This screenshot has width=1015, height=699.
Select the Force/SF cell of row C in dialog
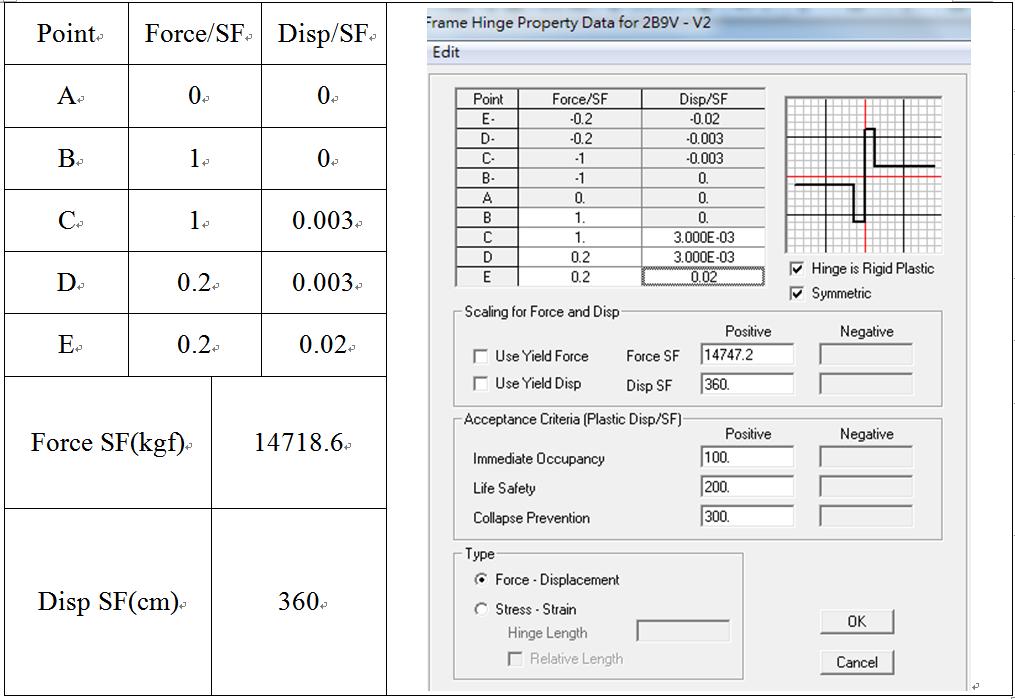click(x=580, y=238)
